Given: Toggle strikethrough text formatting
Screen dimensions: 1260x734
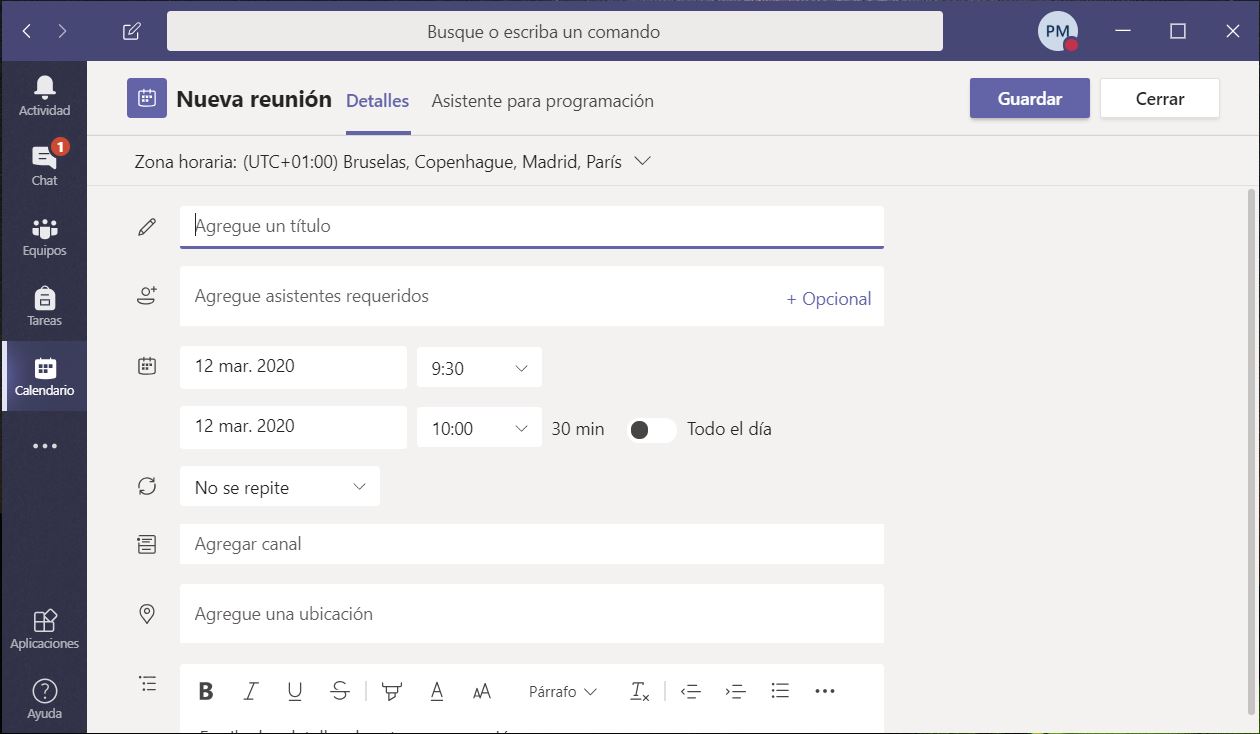Looking at the screenshot, I should point(339,691).
